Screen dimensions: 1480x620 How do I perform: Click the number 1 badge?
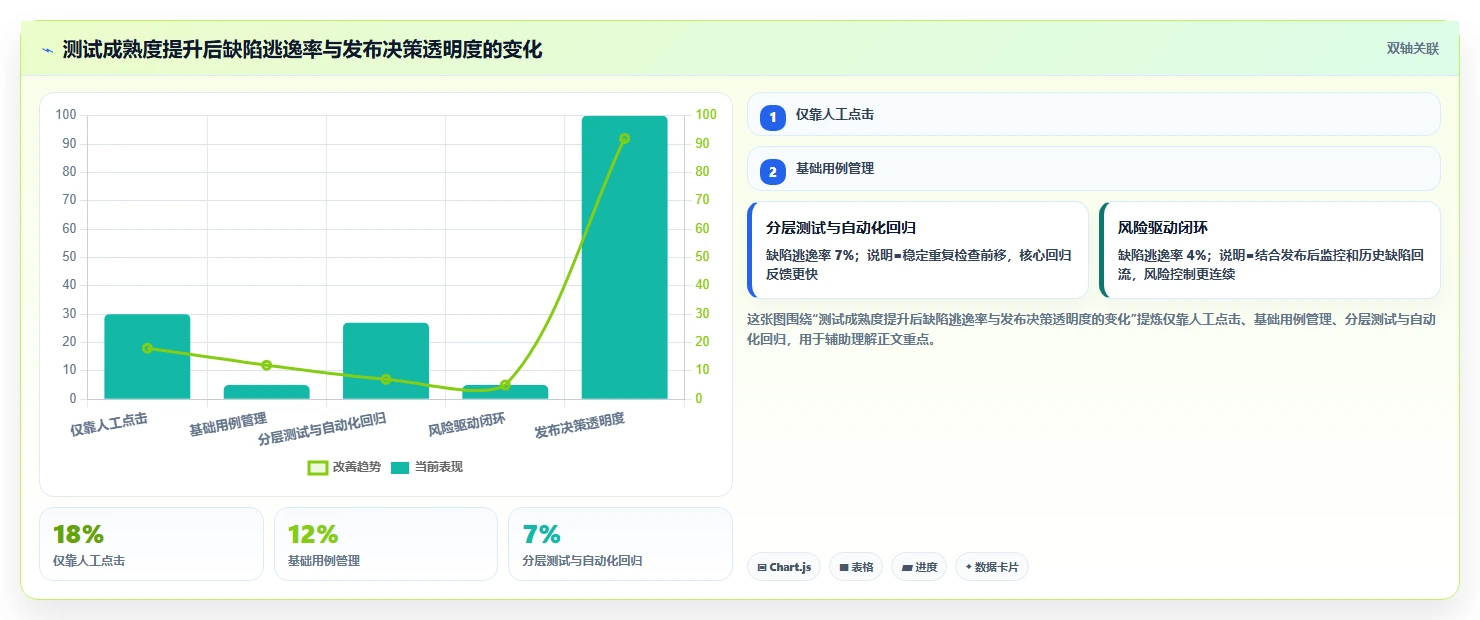point(772,117)
